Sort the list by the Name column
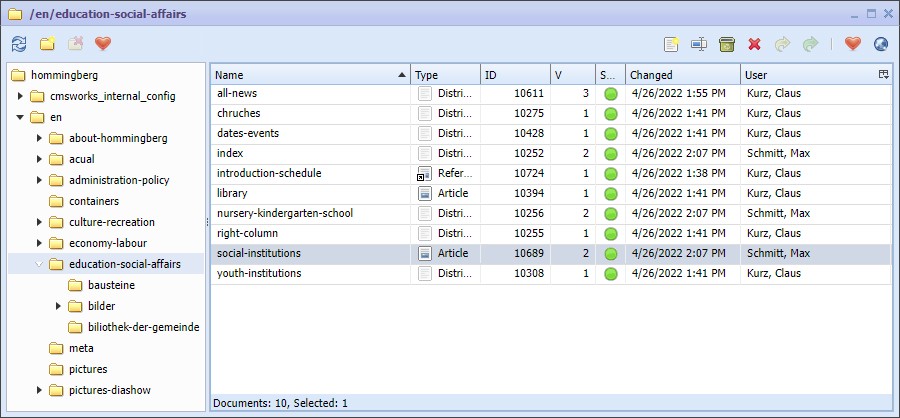The image size is (900, 418). (310, 75)
